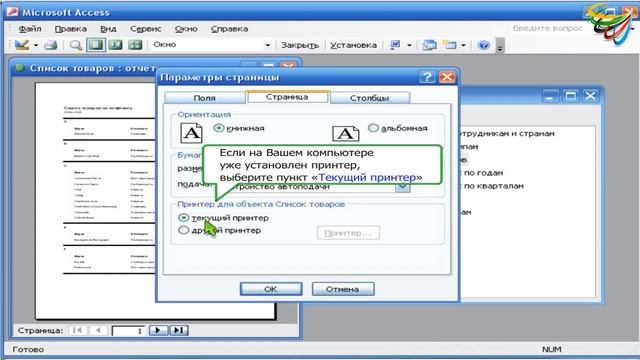
Task: Click the New Object icon
Action: point(450,45)
